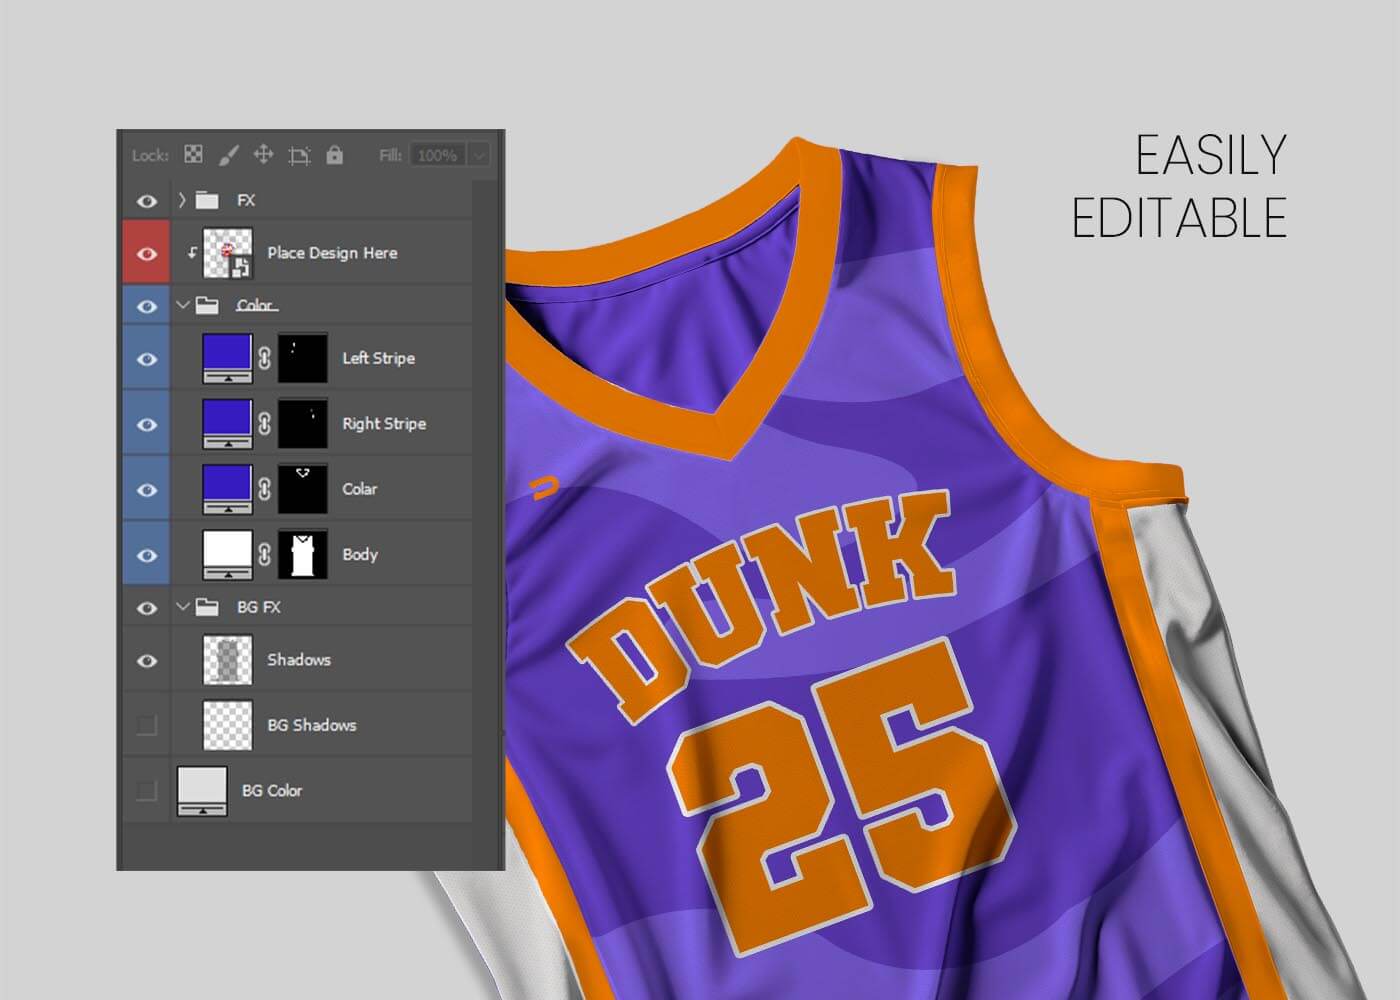Enable Lock transparent pixels
This screenshot has width=1400, height=1000.
pos(192,154)
